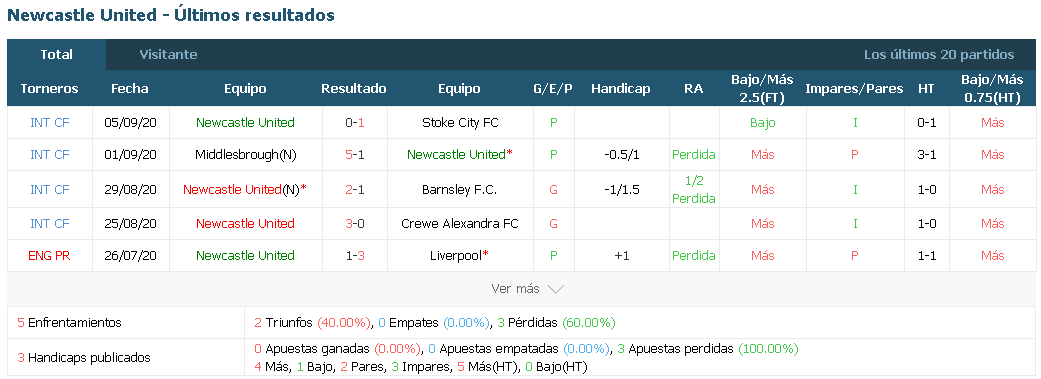
Task: Click INT CF link for 29/08/20 match
Action: pyautogui.click(x=50, y=189)
